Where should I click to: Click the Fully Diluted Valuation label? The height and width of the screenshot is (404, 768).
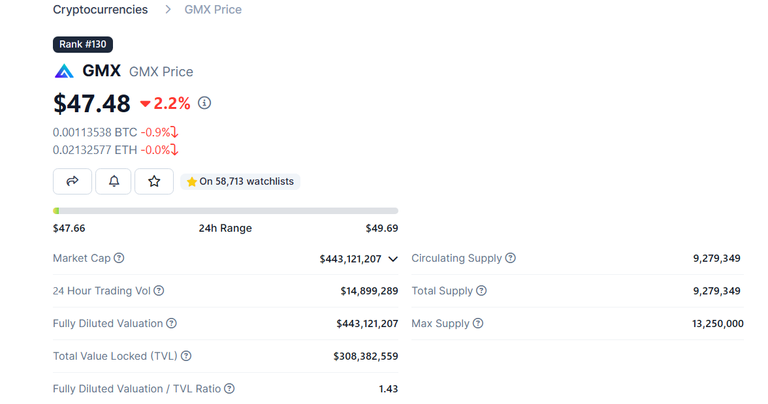point(108,323)
